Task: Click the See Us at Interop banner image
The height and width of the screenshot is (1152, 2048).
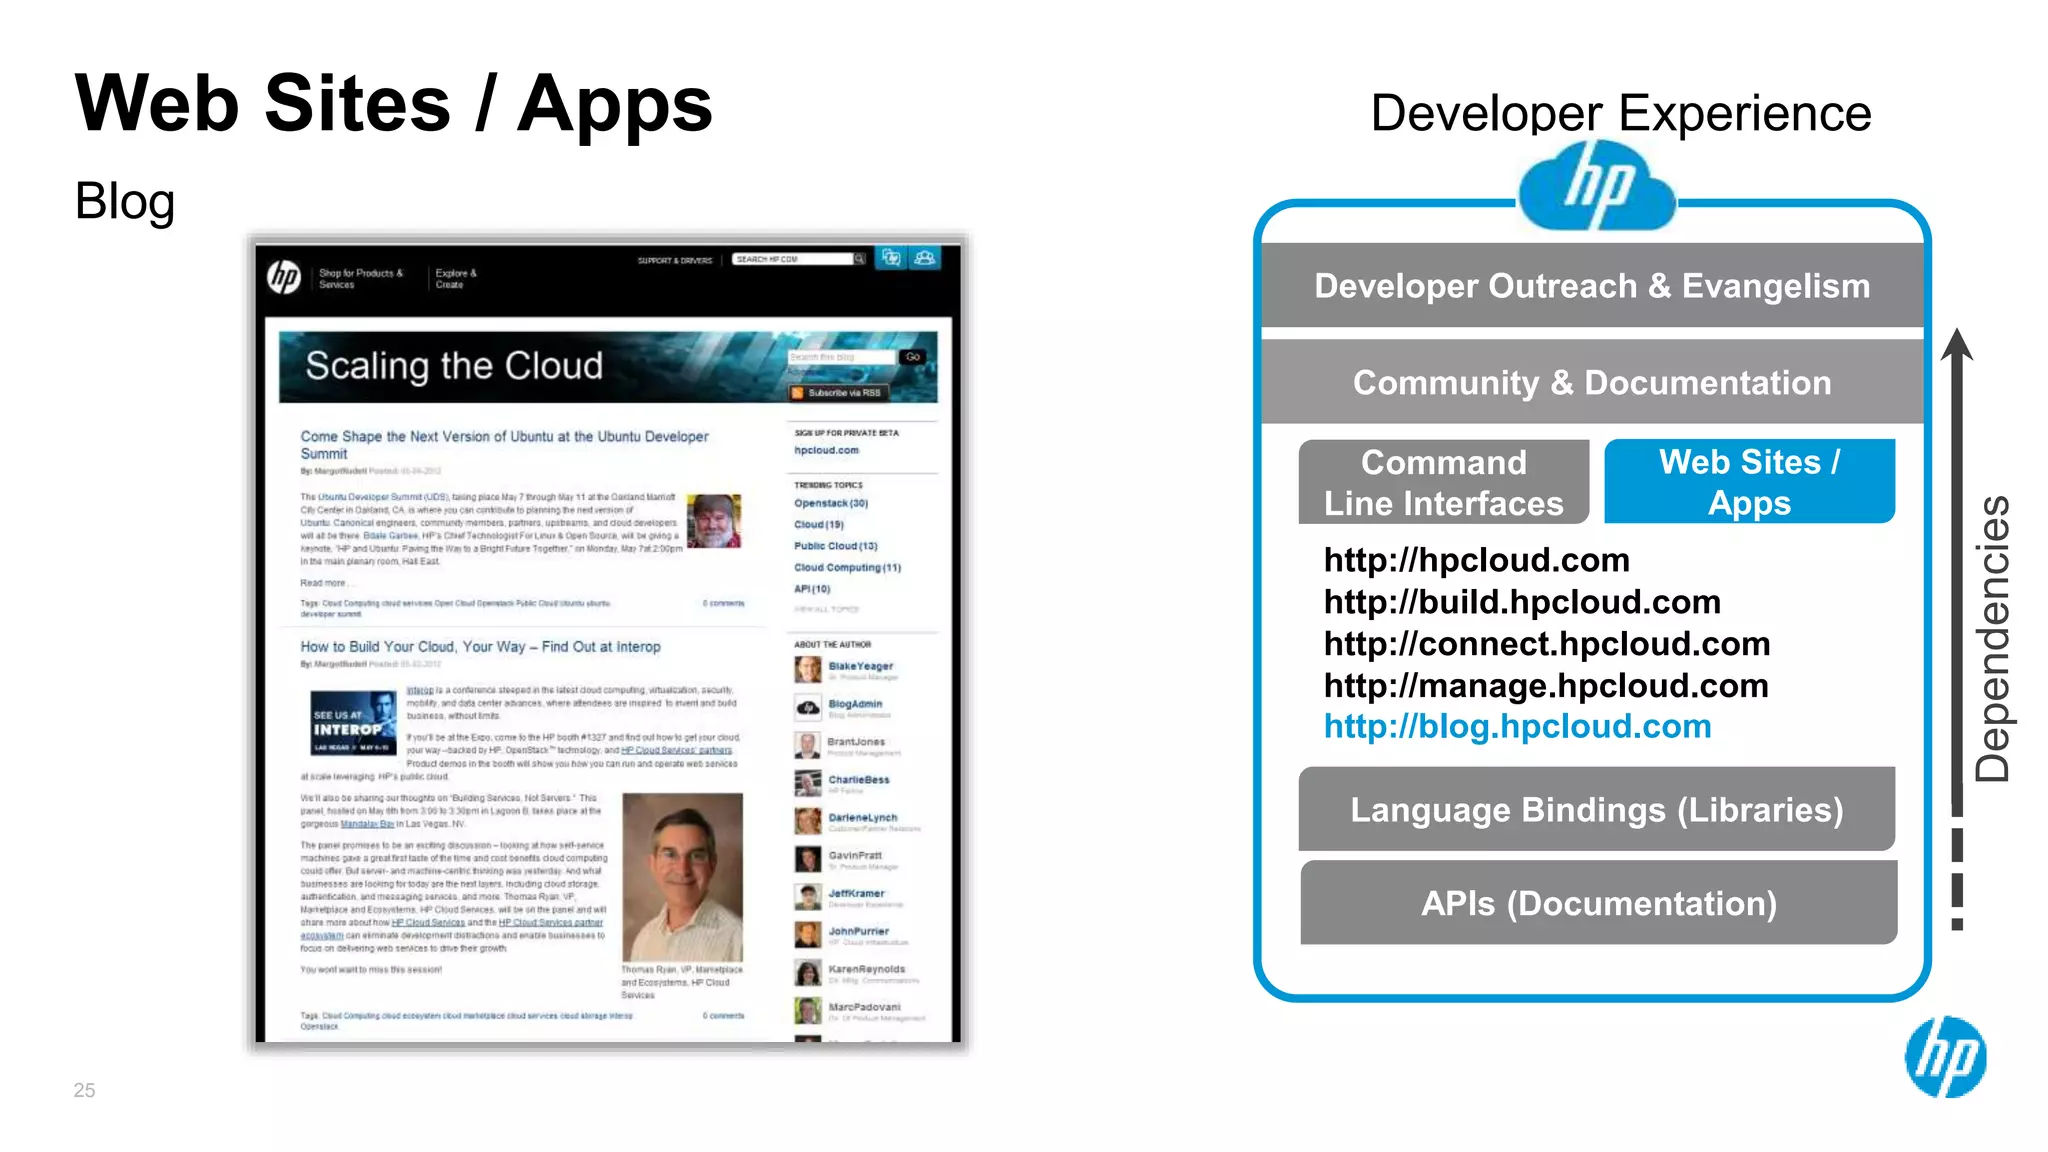Action: pyautogui.click(x=353, y=723)
